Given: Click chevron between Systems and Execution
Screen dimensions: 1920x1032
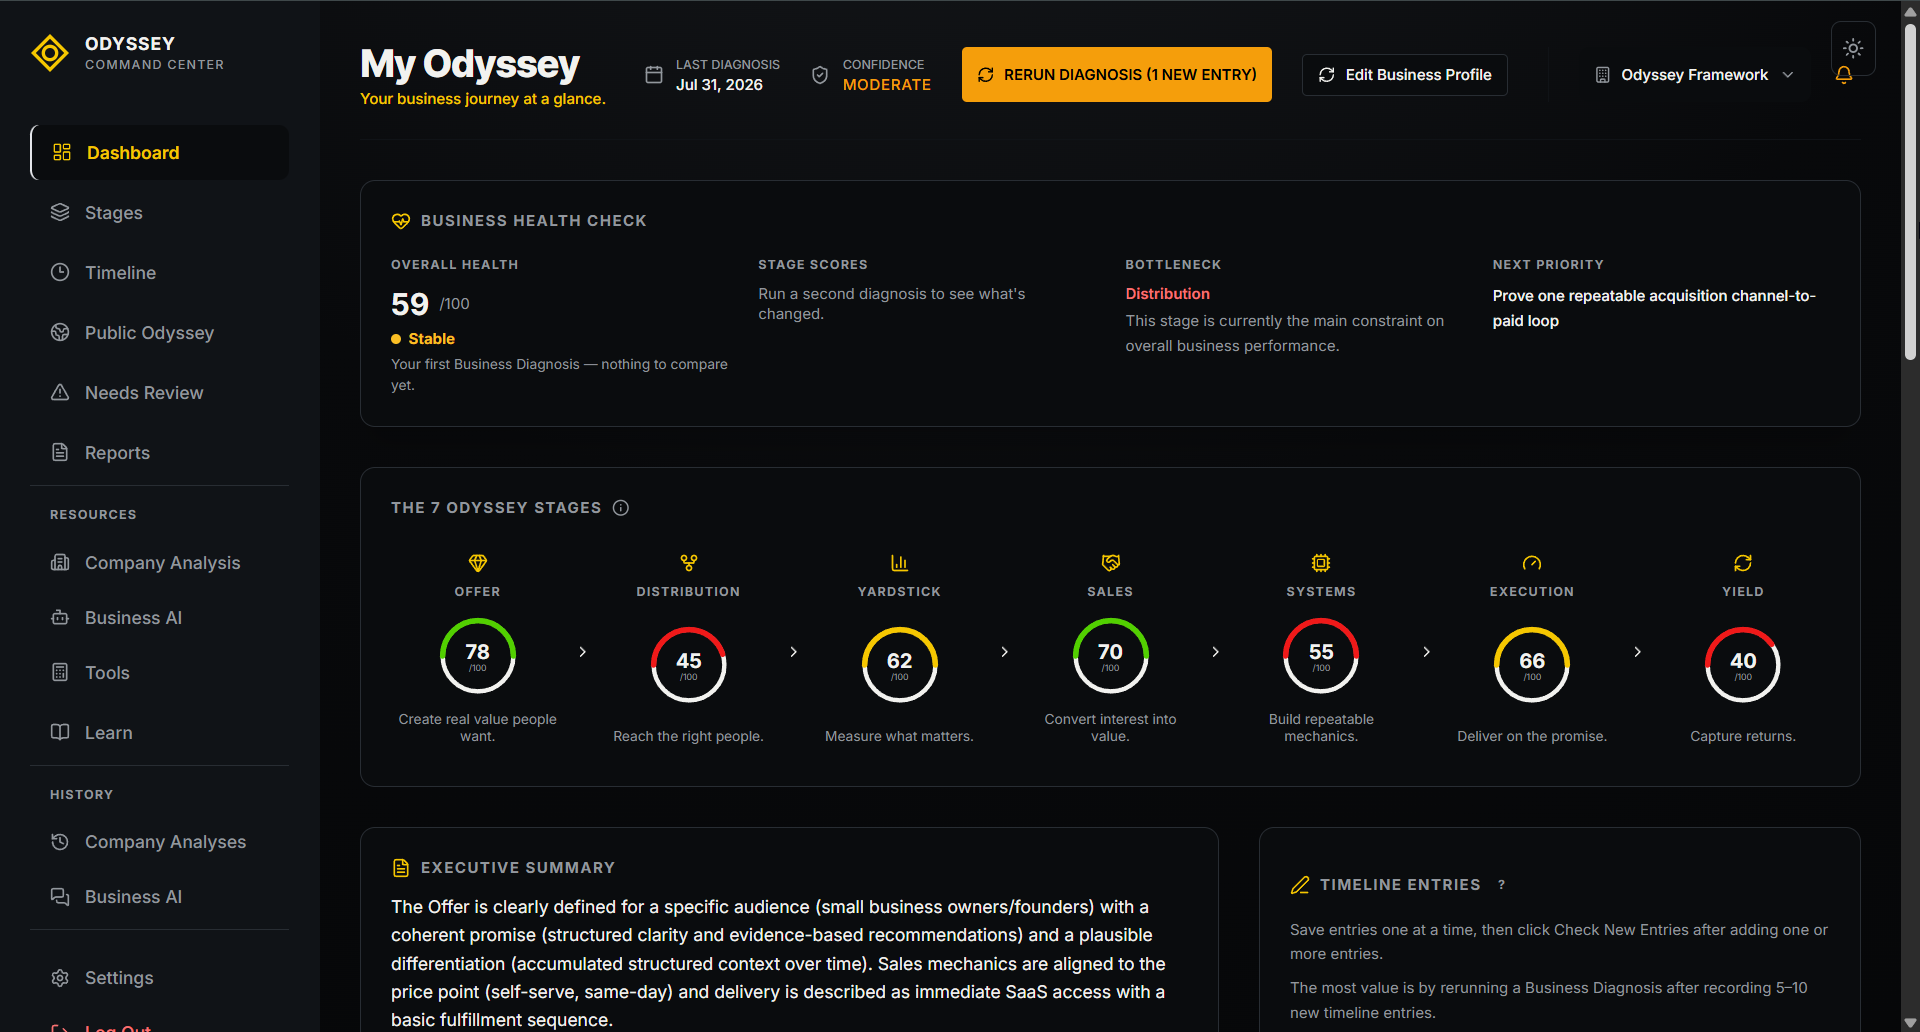Looking at the screenshot, I should coord(1427,652).
